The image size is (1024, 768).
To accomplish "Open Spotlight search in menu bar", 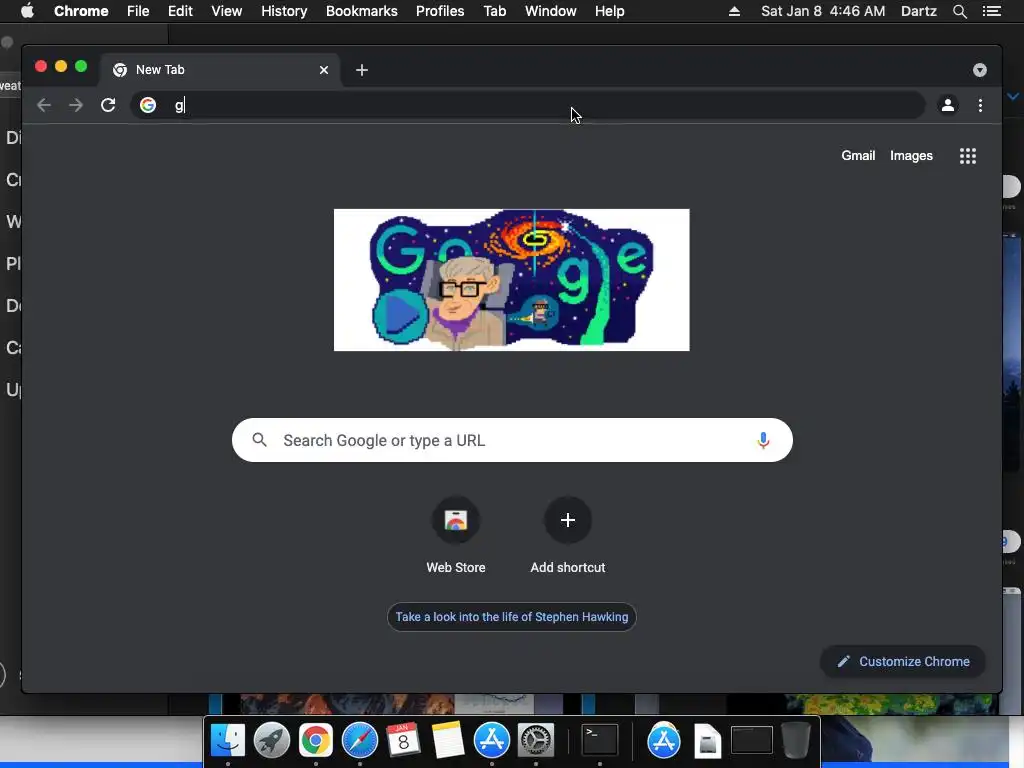I will pos(959,11).
